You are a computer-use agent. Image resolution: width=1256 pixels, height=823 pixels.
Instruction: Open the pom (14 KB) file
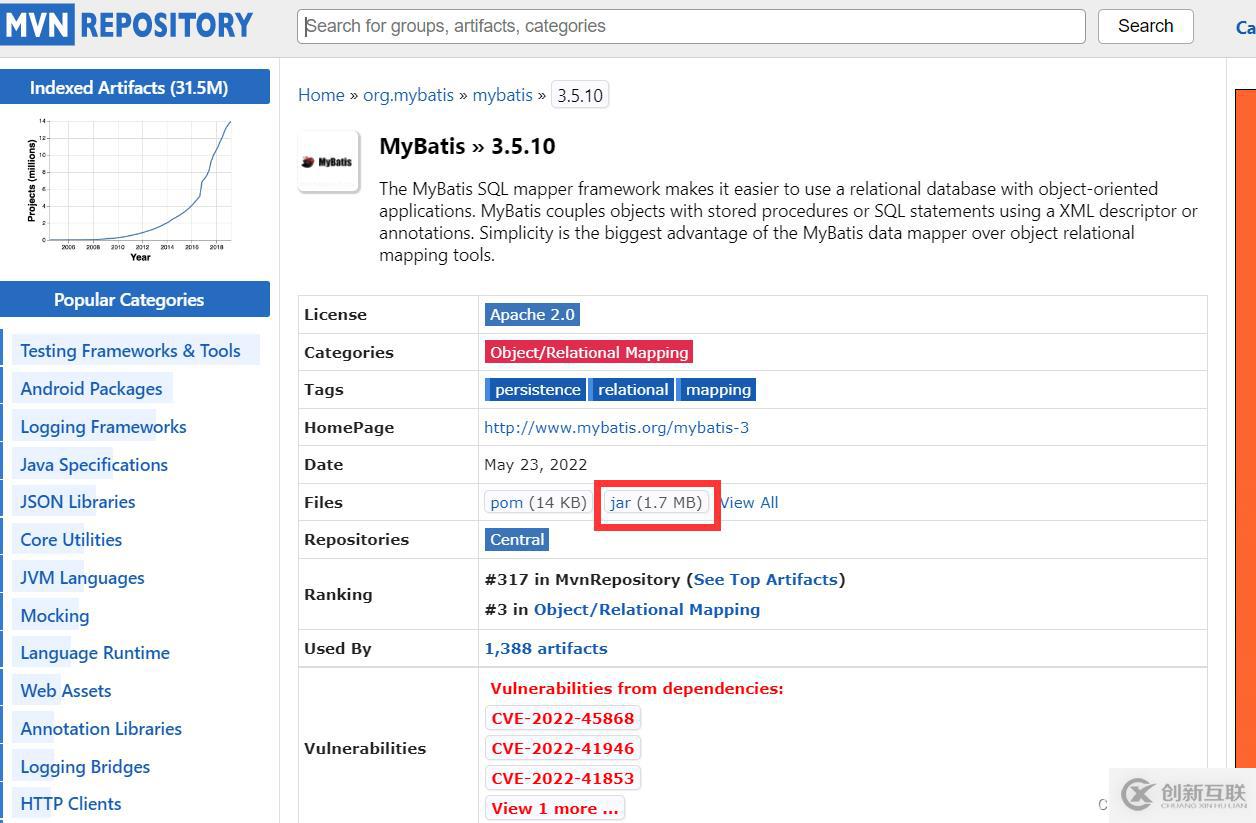click(x=538, y=502)
